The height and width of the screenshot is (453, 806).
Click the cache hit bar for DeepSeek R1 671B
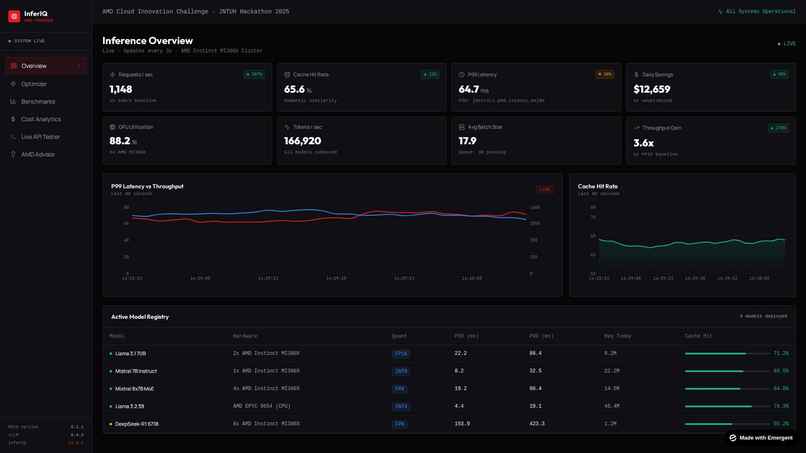727,424
